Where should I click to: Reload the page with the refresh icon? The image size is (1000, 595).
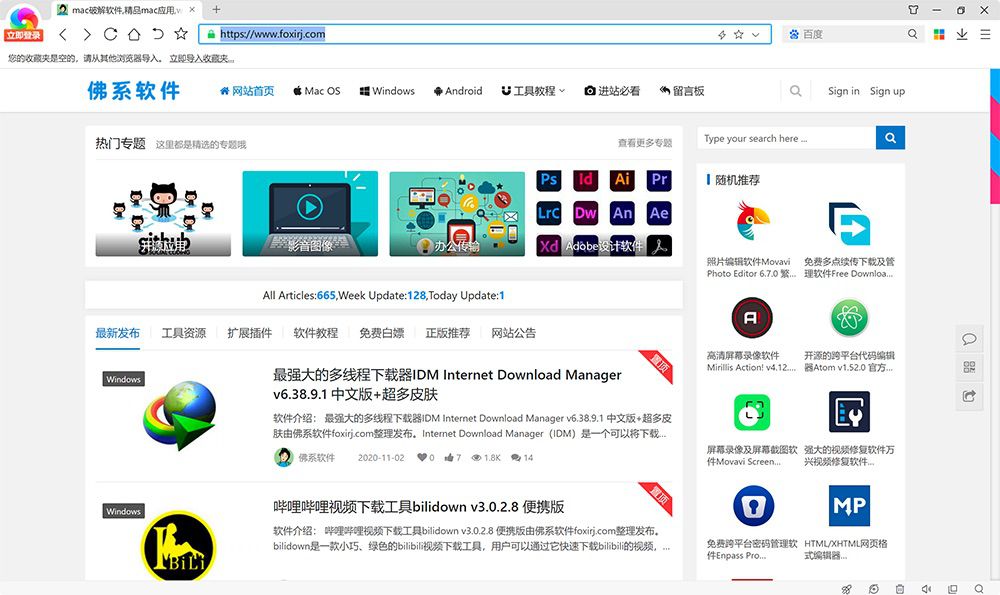110,34
